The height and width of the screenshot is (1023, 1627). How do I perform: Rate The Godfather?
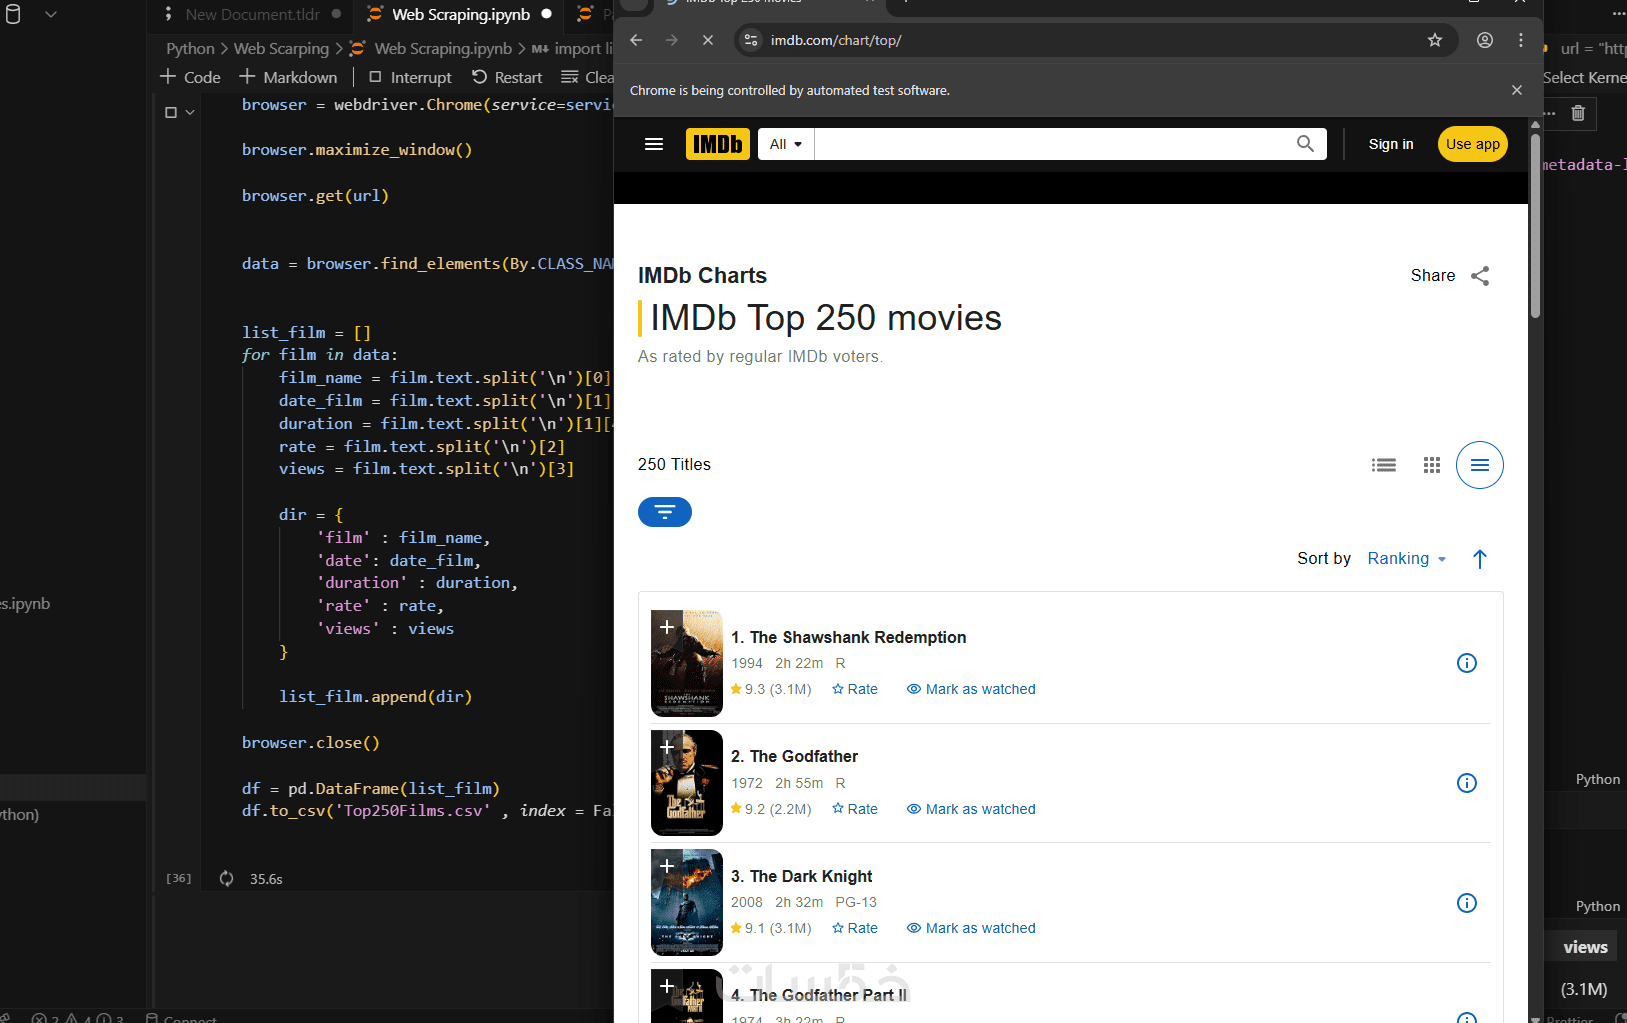[855, 809]
